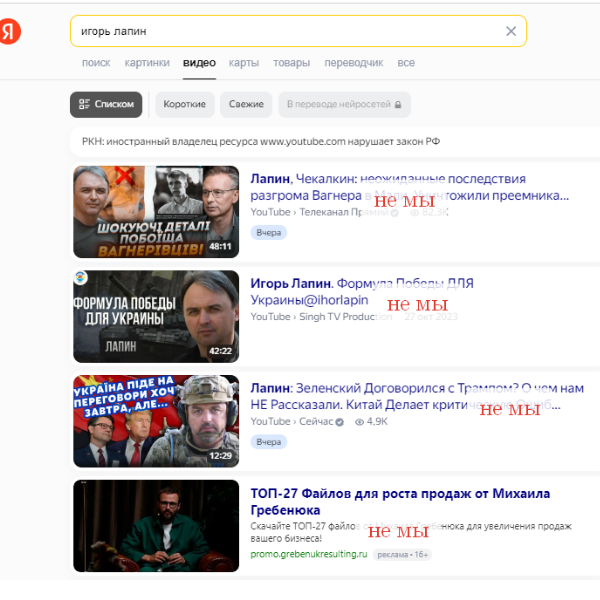Click 'Вчера' tag under Лапин, Чекалкин video
Image resolution: width=600 pixels, height=600 pixels.
269,233
